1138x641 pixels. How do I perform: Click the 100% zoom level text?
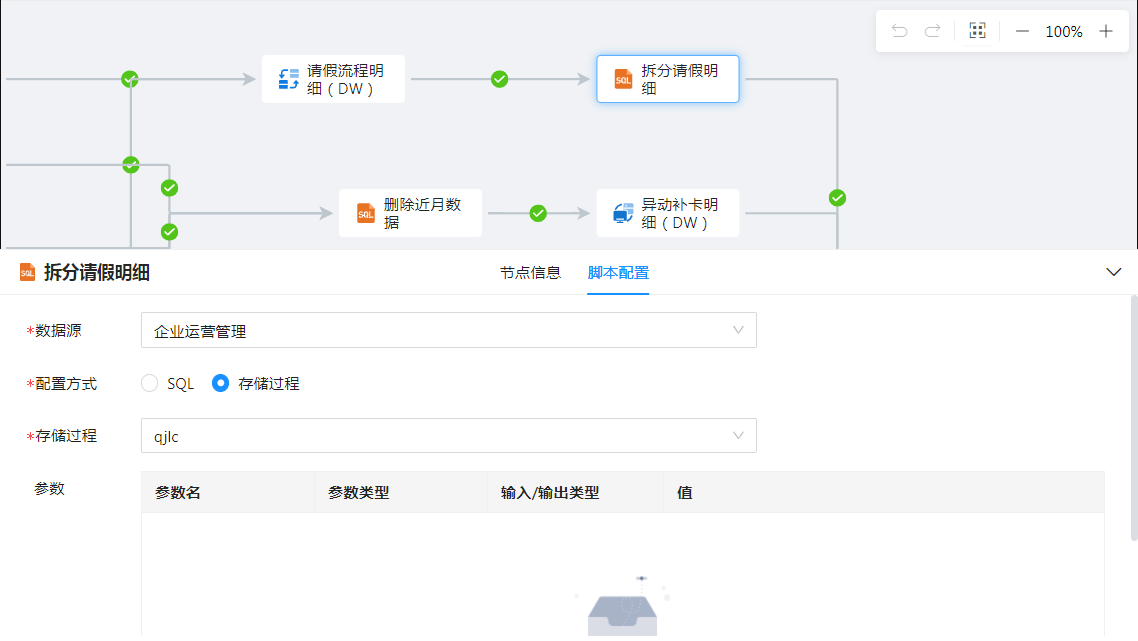coord(1064,31)
